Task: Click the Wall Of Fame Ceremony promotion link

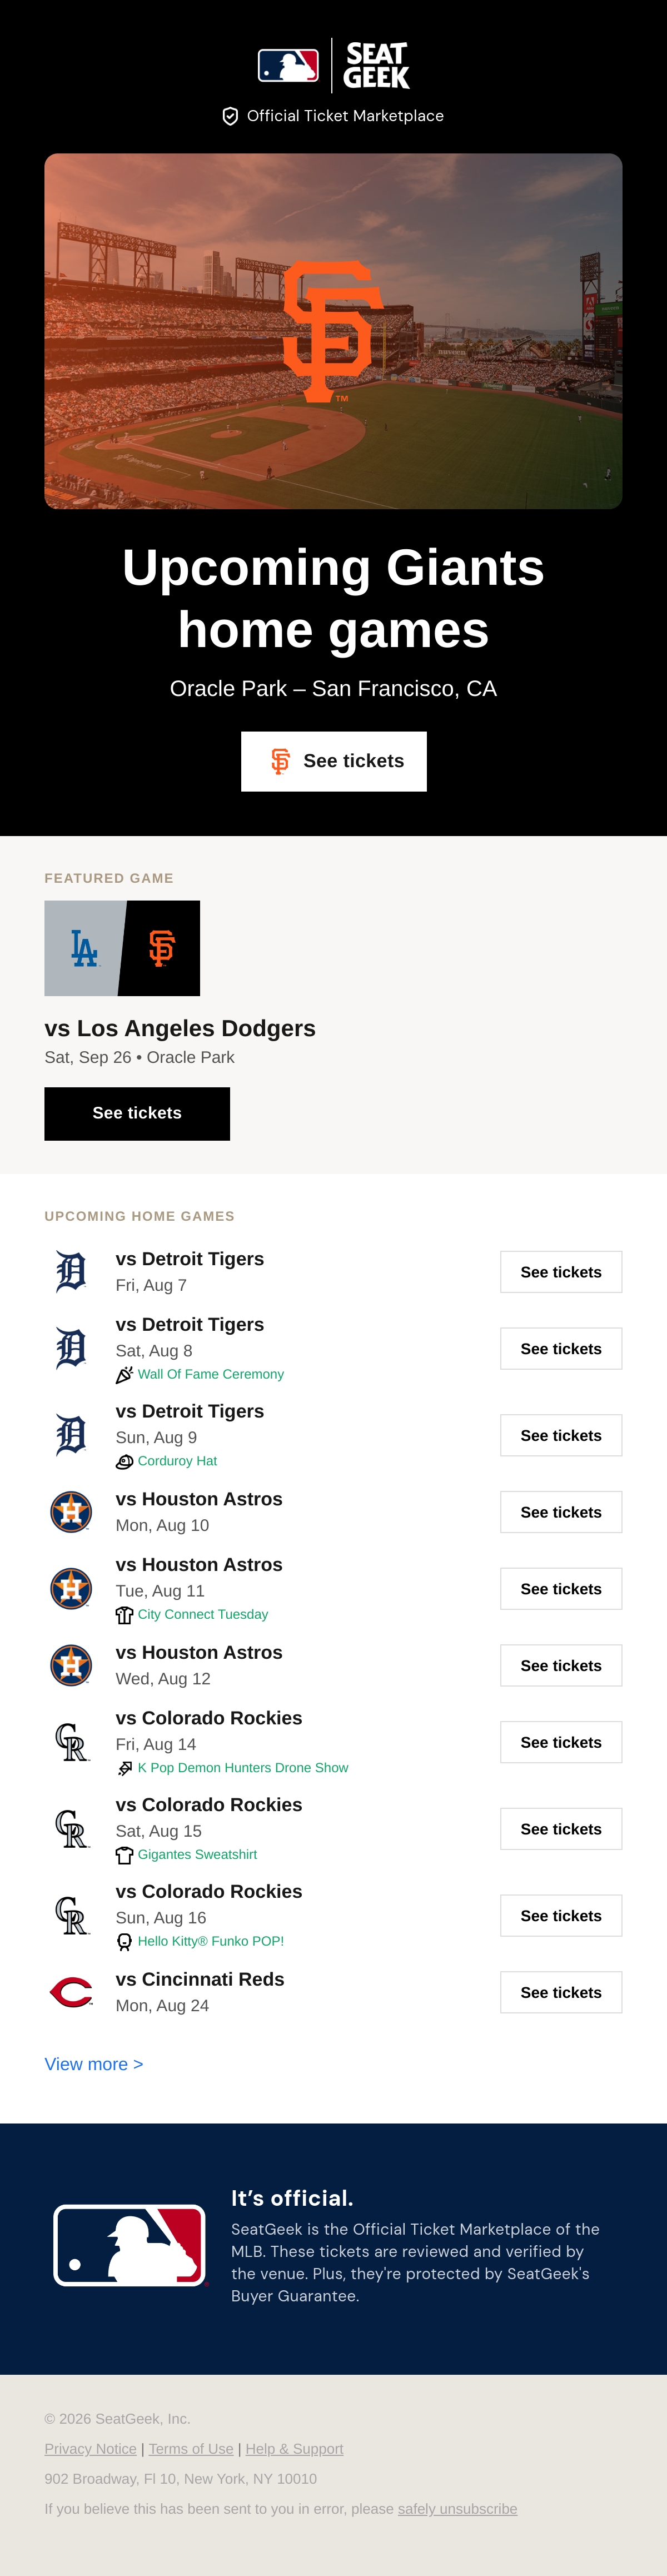Action: [x=211, y=1374]
